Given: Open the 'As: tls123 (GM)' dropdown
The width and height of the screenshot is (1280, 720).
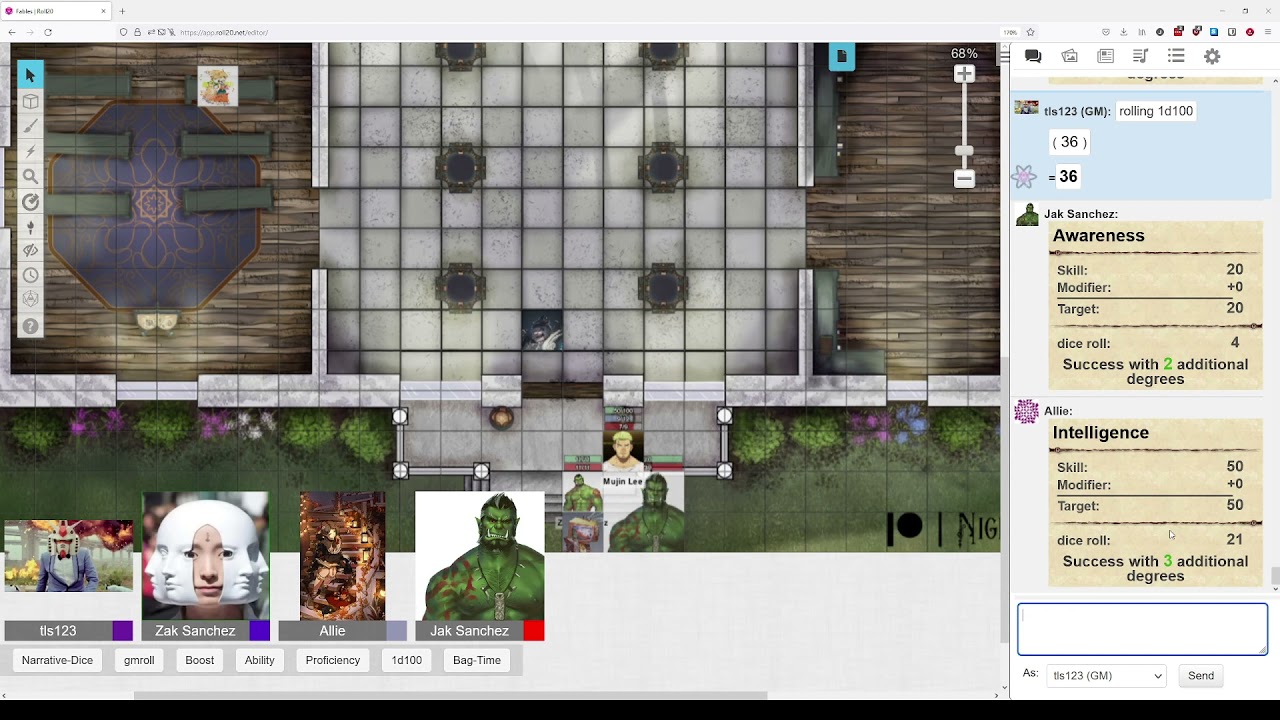Looking at the screenshot, I should coord(1106,676).
